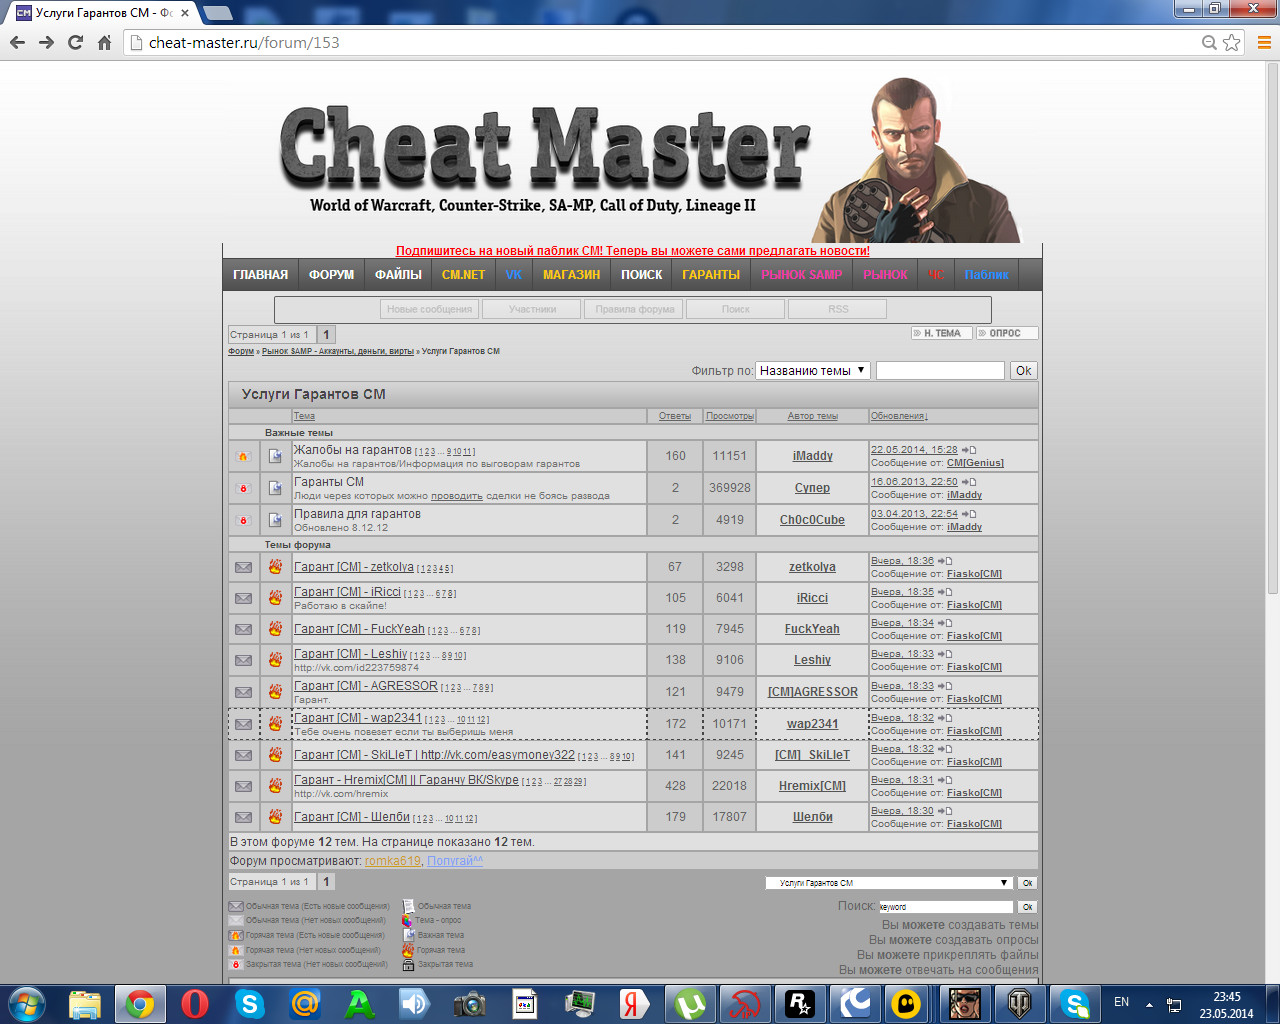This screenshot has height=1024, width=1280.
Task: Click Ok button next to filter field
Action: click(x=1023, y=370)
